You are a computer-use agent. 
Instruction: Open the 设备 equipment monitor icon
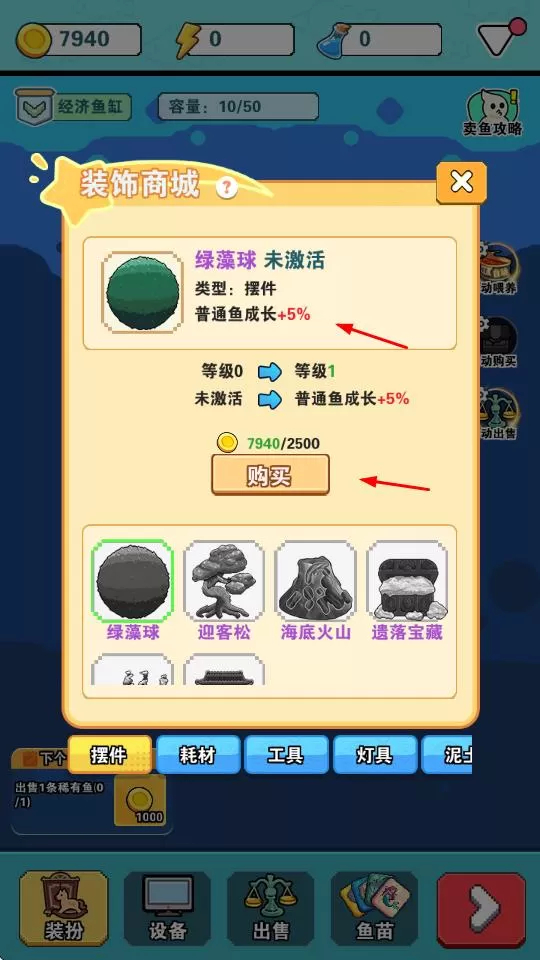pos(168,909)
